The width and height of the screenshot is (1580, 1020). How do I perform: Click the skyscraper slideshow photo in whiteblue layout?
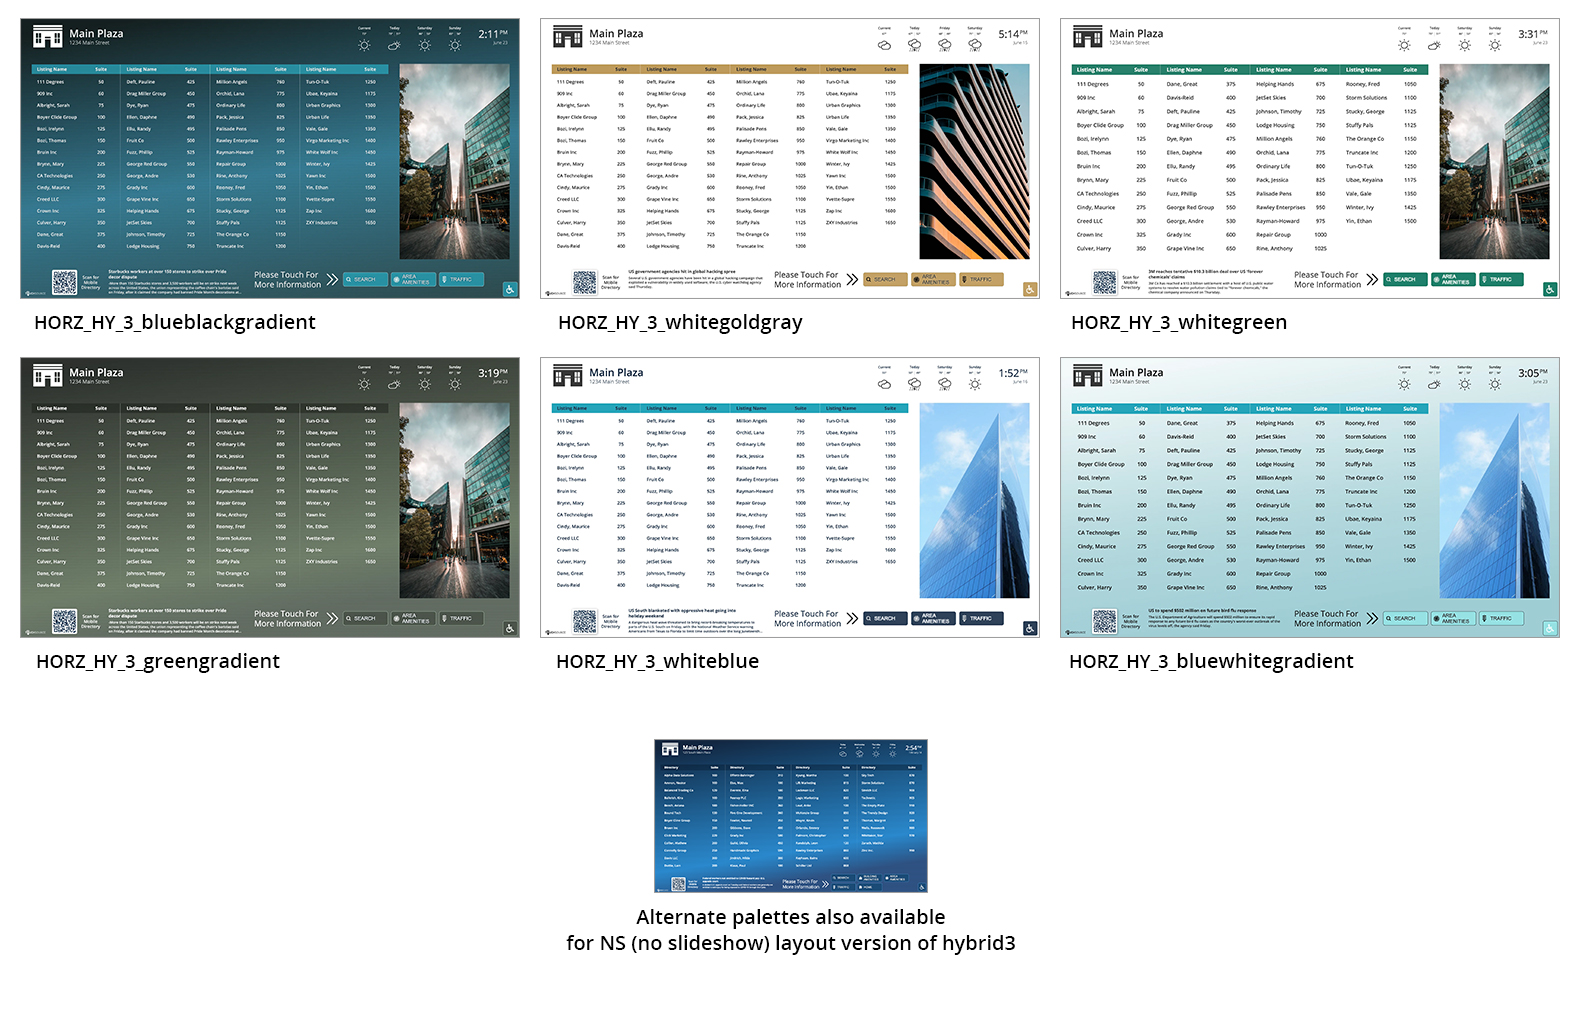tap(974, 500)
